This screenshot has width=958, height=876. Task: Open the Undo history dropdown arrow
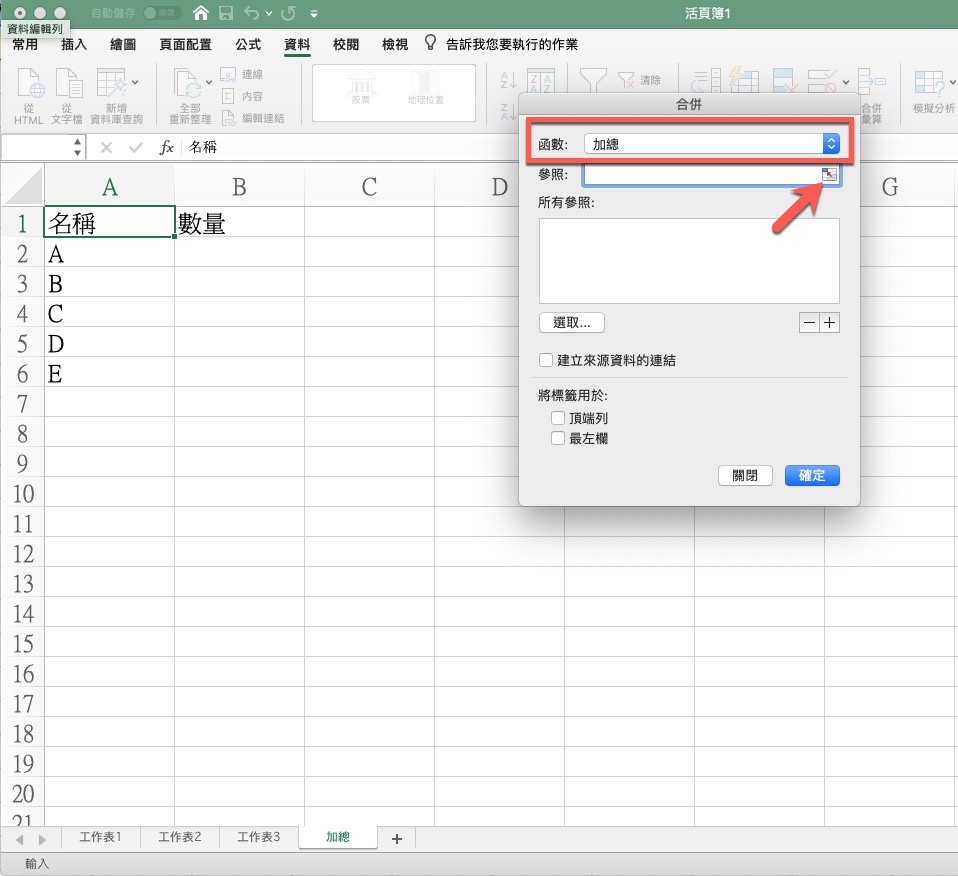coord(269,13)
